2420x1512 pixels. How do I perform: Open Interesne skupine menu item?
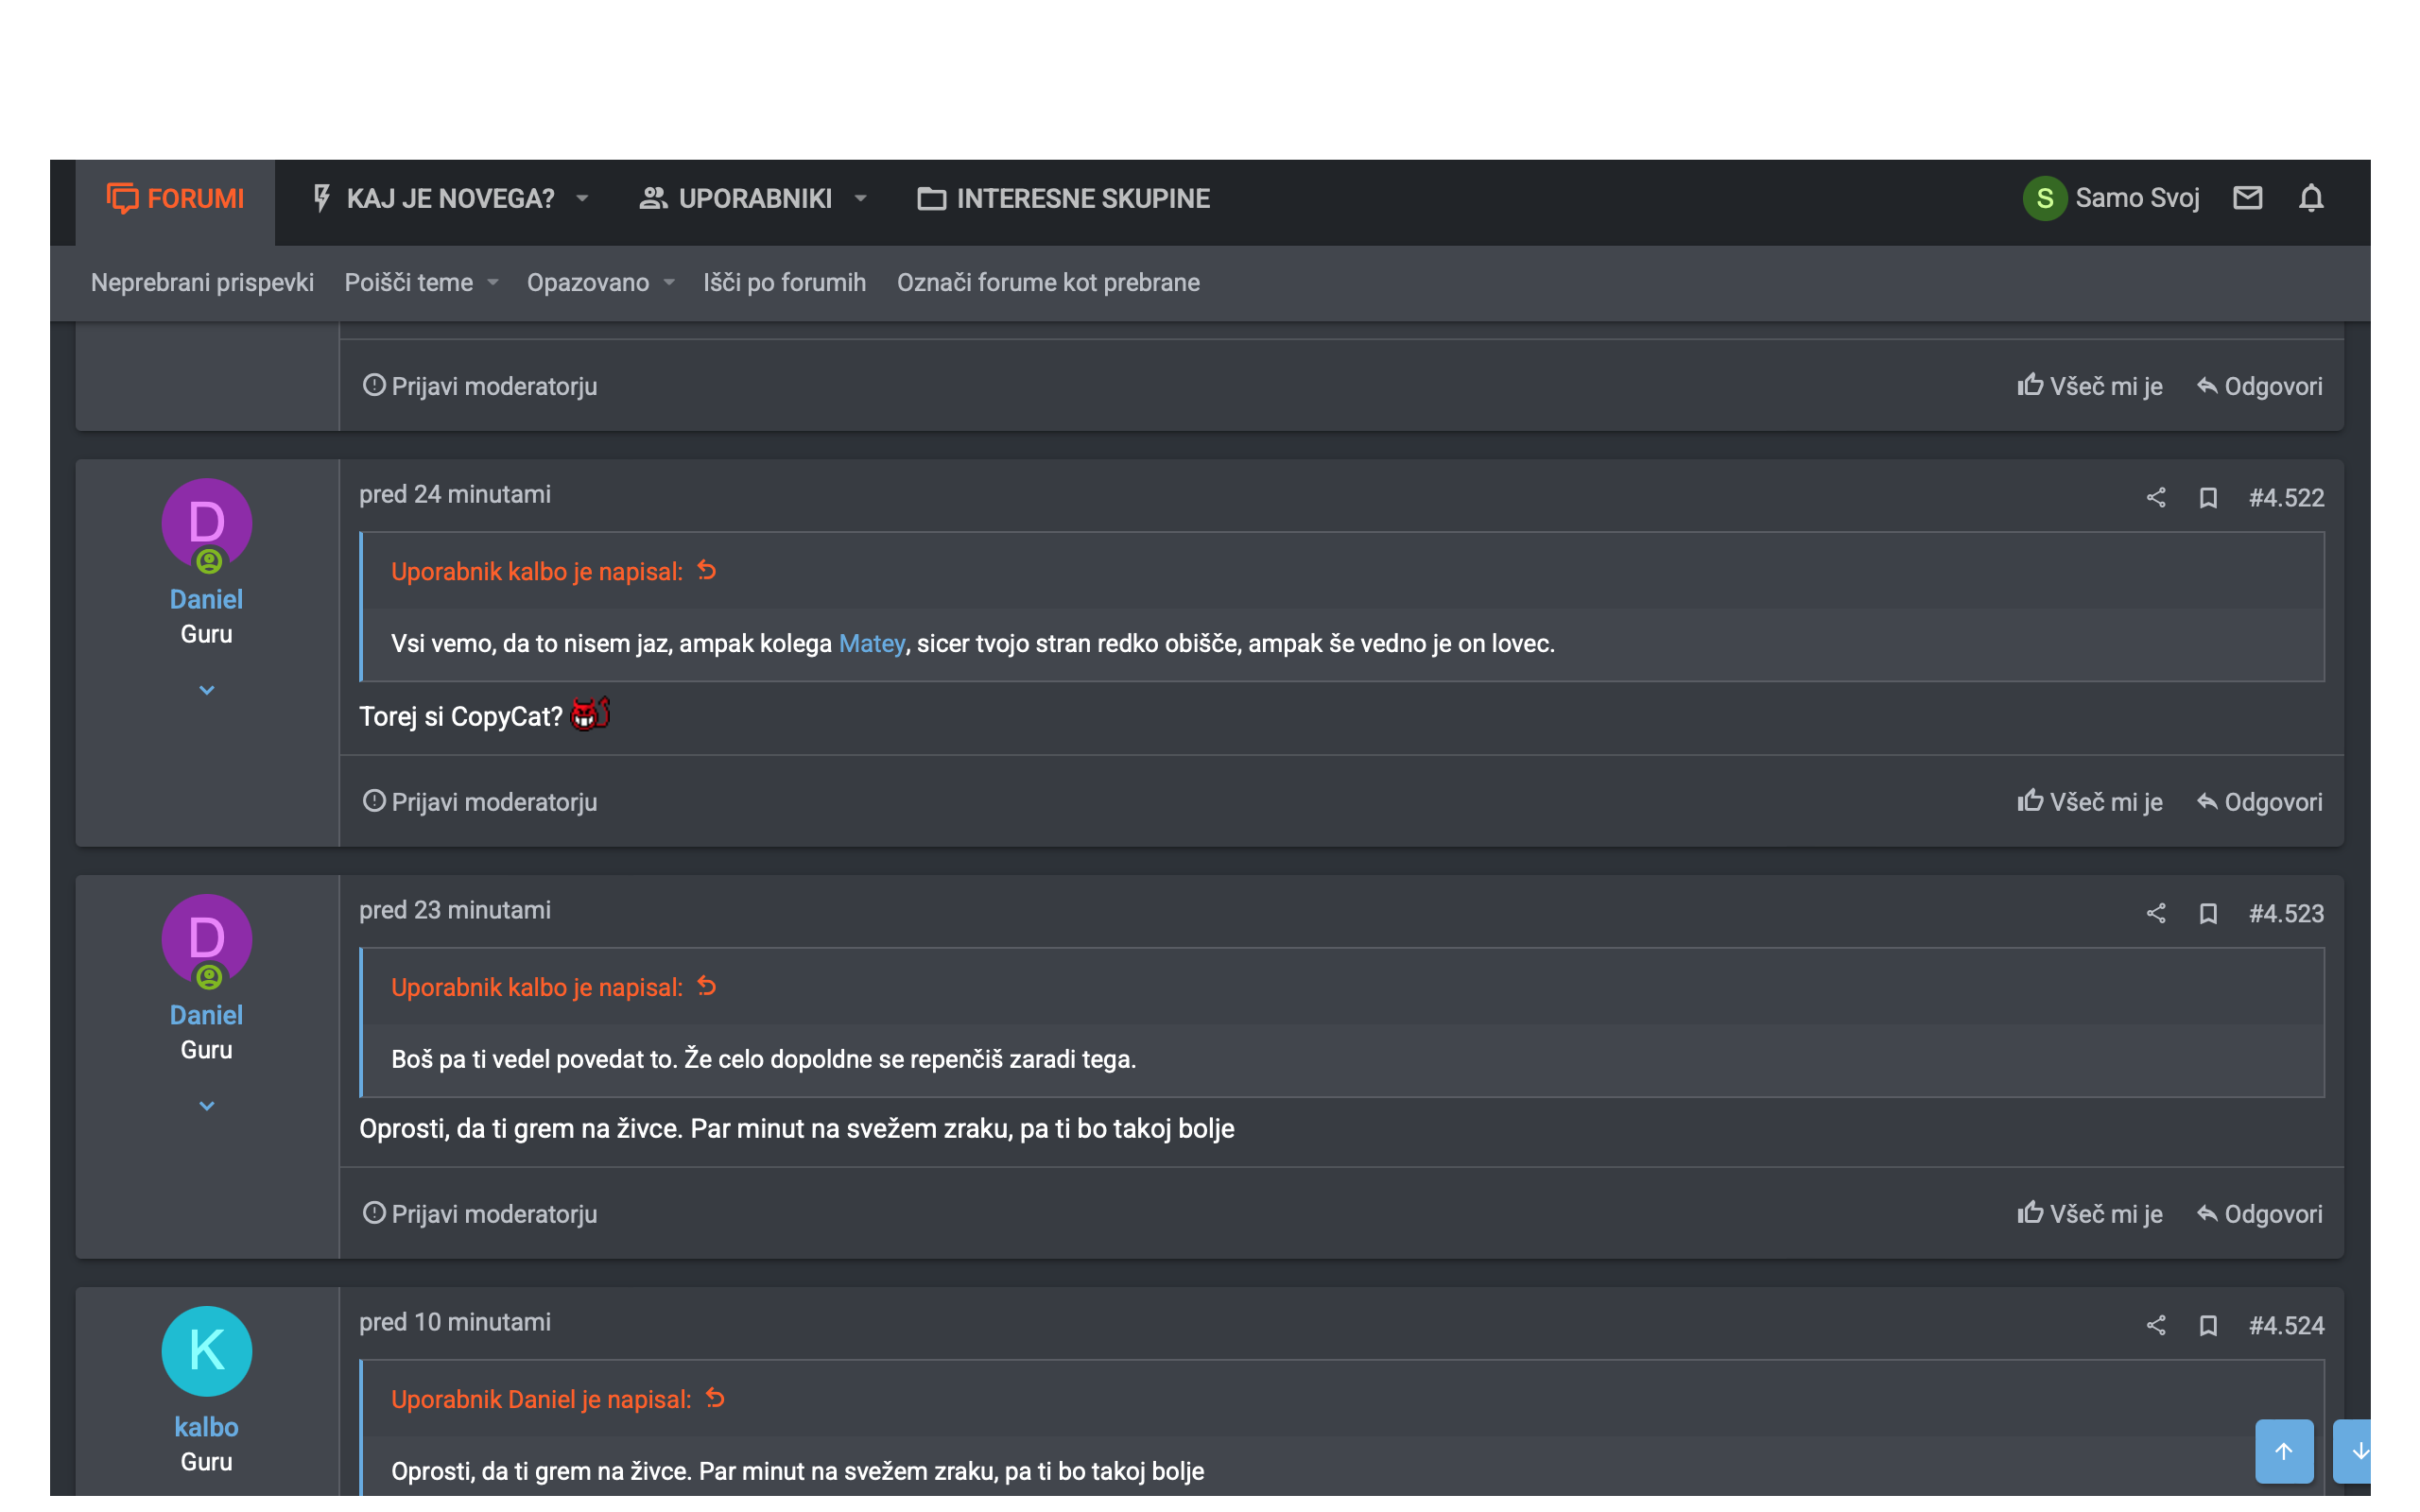[x=1063, y=198]
